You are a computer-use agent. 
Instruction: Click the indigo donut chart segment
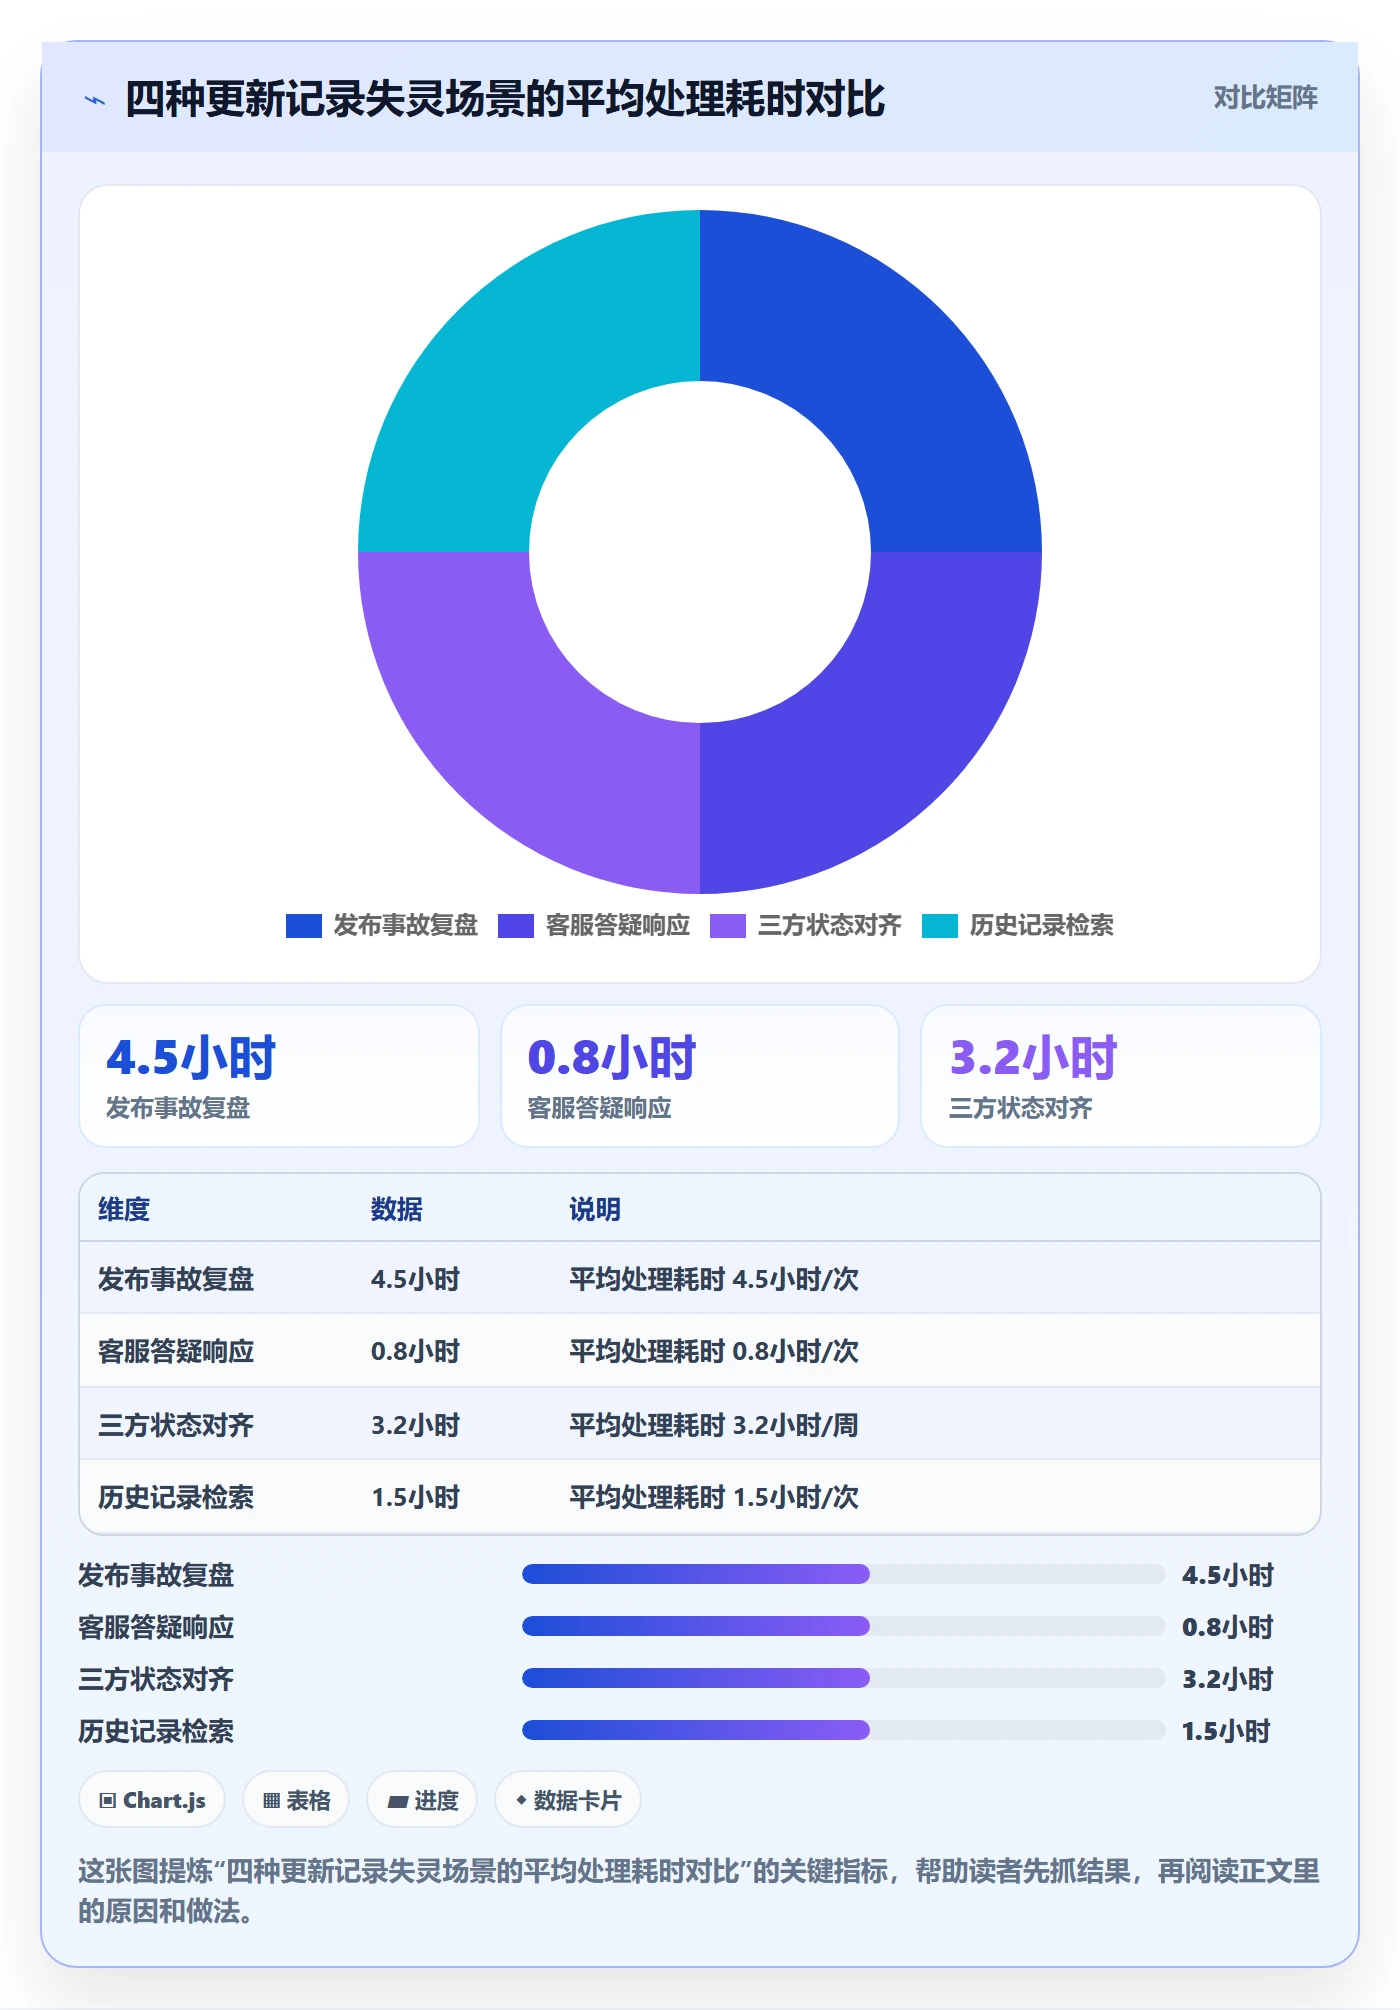click(x=880, y=732)
